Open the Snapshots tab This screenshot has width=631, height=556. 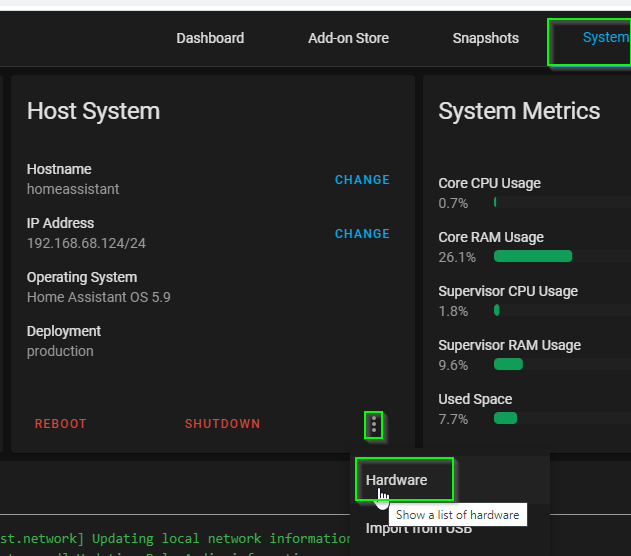pyautogui.click(x=486, y=38)
